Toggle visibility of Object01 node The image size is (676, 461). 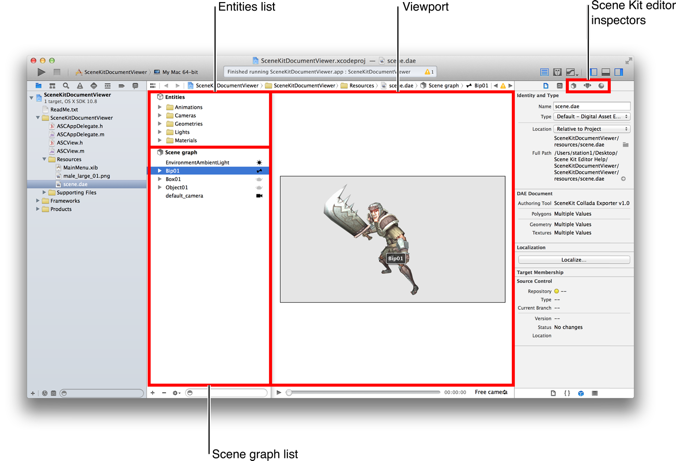point(259,188)
